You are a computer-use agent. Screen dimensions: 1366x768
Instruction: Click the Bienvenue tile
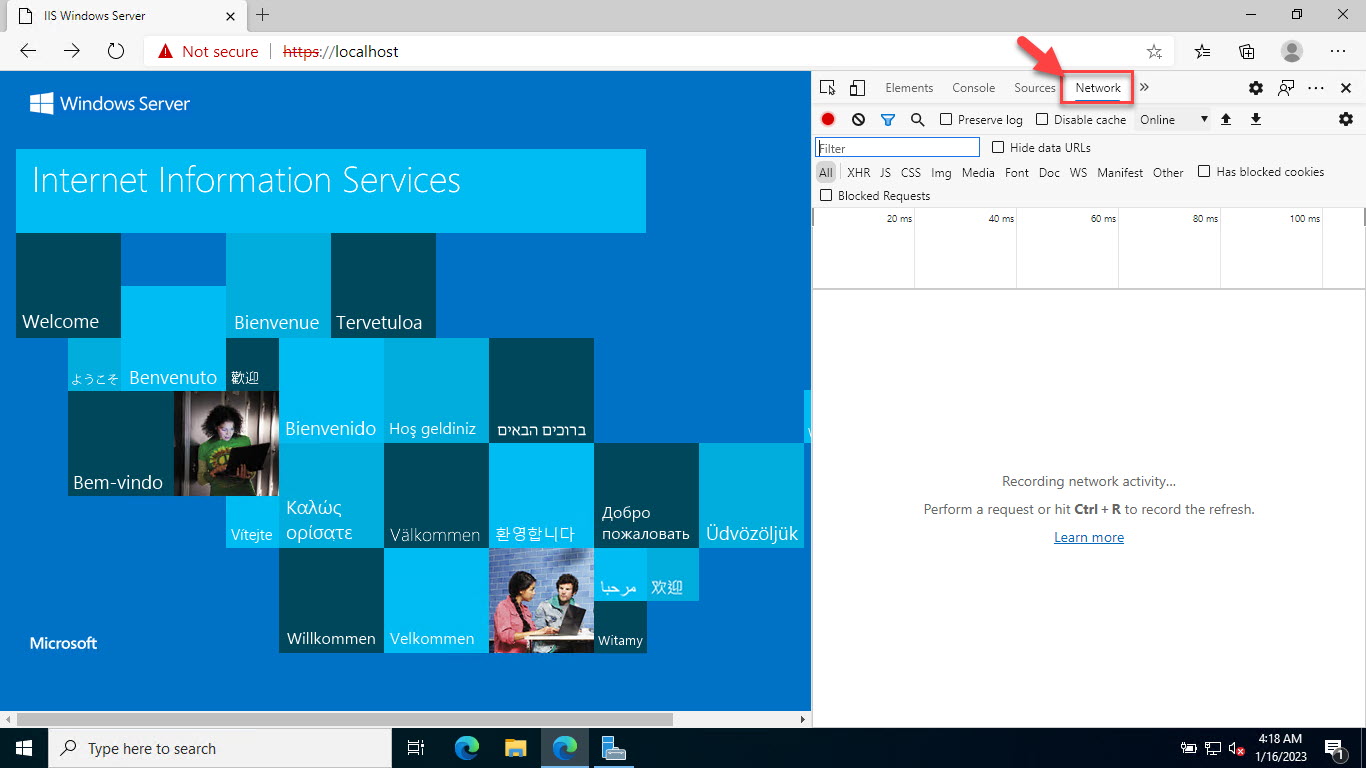pyautogui.click(x=278, y=285)
